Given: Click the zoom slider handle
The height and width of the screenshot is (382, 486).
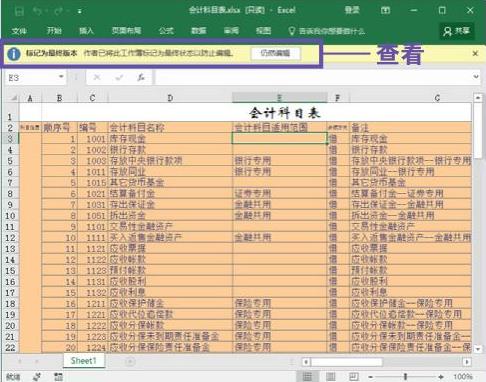Looking at the screenshot, I should 405,377.
